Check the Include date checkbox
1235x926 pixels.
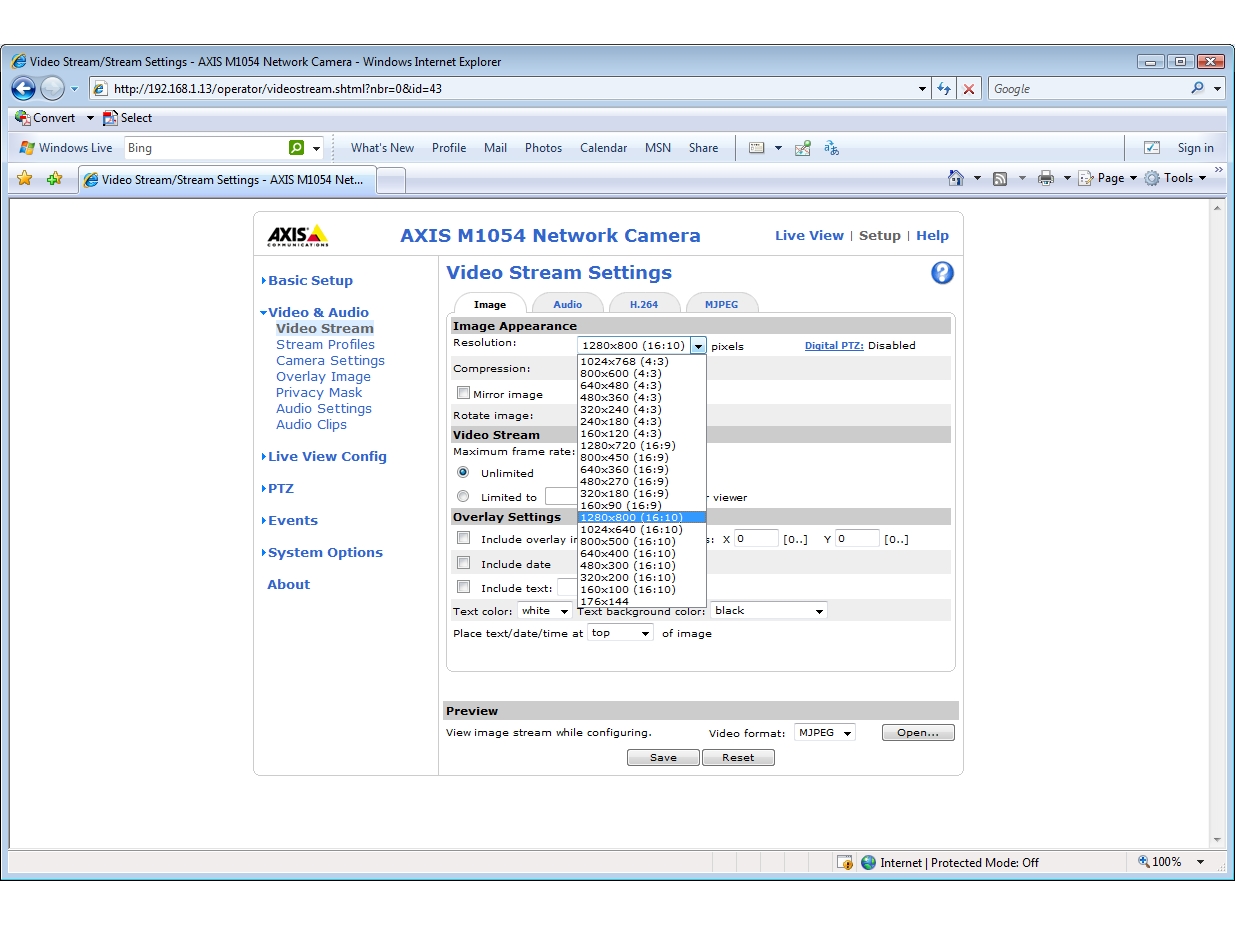[463, 563]
